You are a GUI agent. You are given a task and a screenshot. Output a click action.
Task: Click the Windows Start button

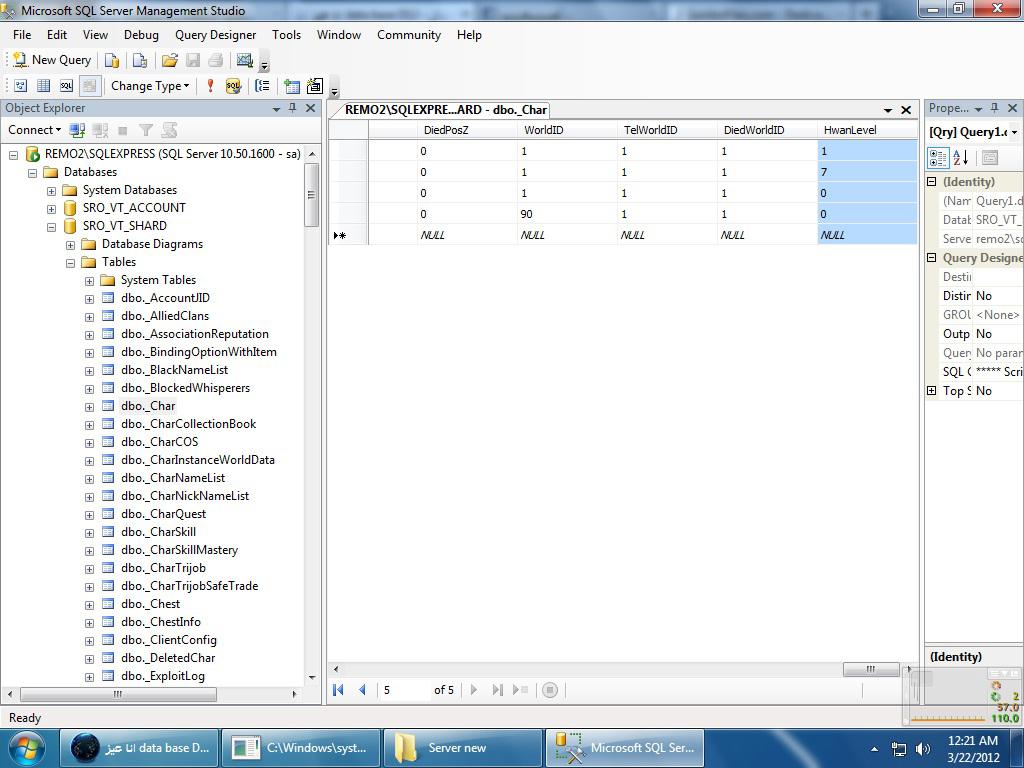point(26,748)
